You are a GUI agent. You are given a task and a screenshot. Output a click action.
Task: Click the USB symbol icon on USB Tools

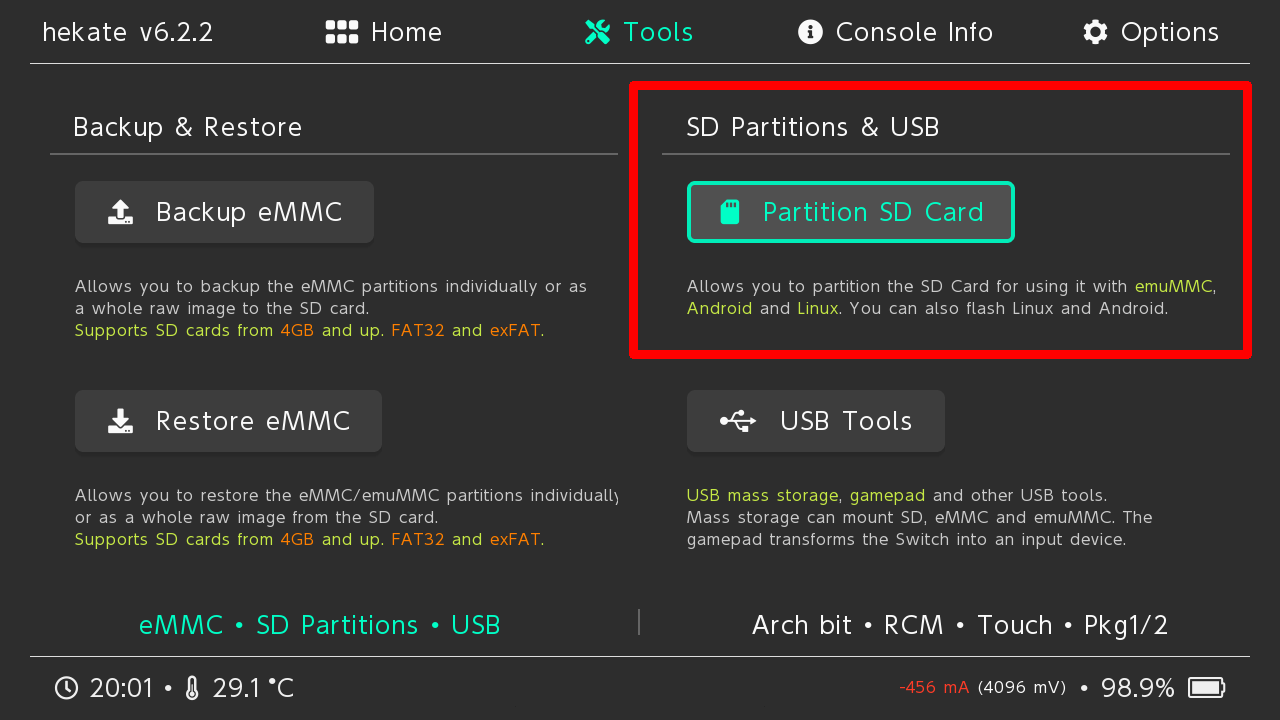coord(738,421)
